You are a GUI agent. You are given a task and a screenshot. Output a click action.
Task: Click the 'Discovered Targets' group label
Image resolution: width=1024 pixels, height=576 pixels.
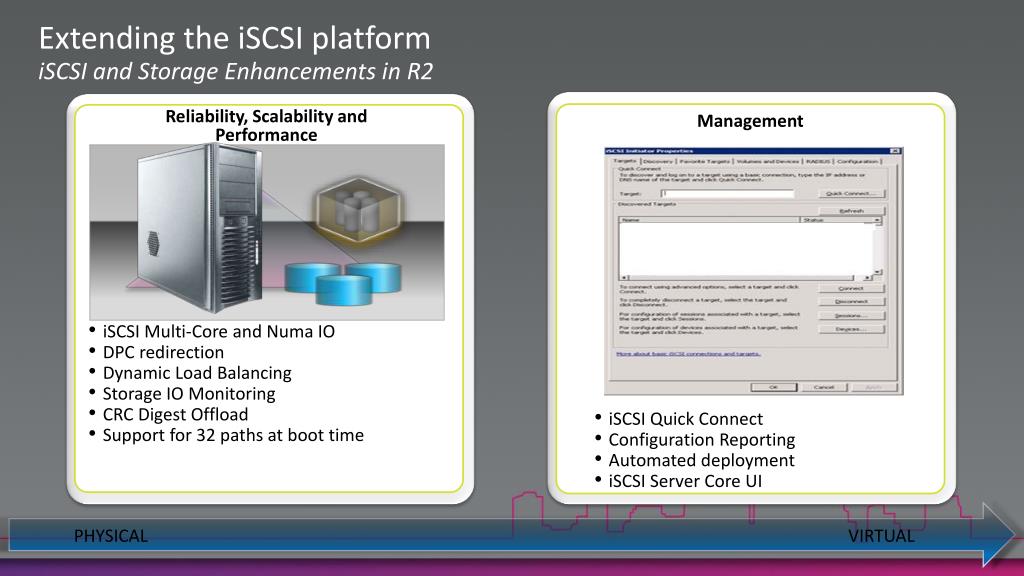point(647,204)
